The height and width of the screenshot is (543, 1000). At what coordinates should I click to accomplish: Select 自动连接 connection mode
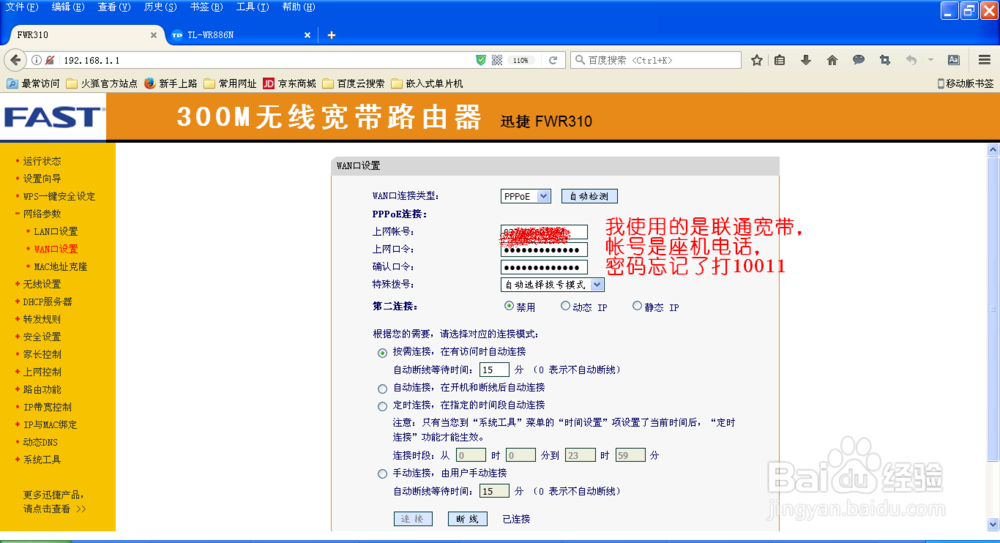click(x=382, y=389)
